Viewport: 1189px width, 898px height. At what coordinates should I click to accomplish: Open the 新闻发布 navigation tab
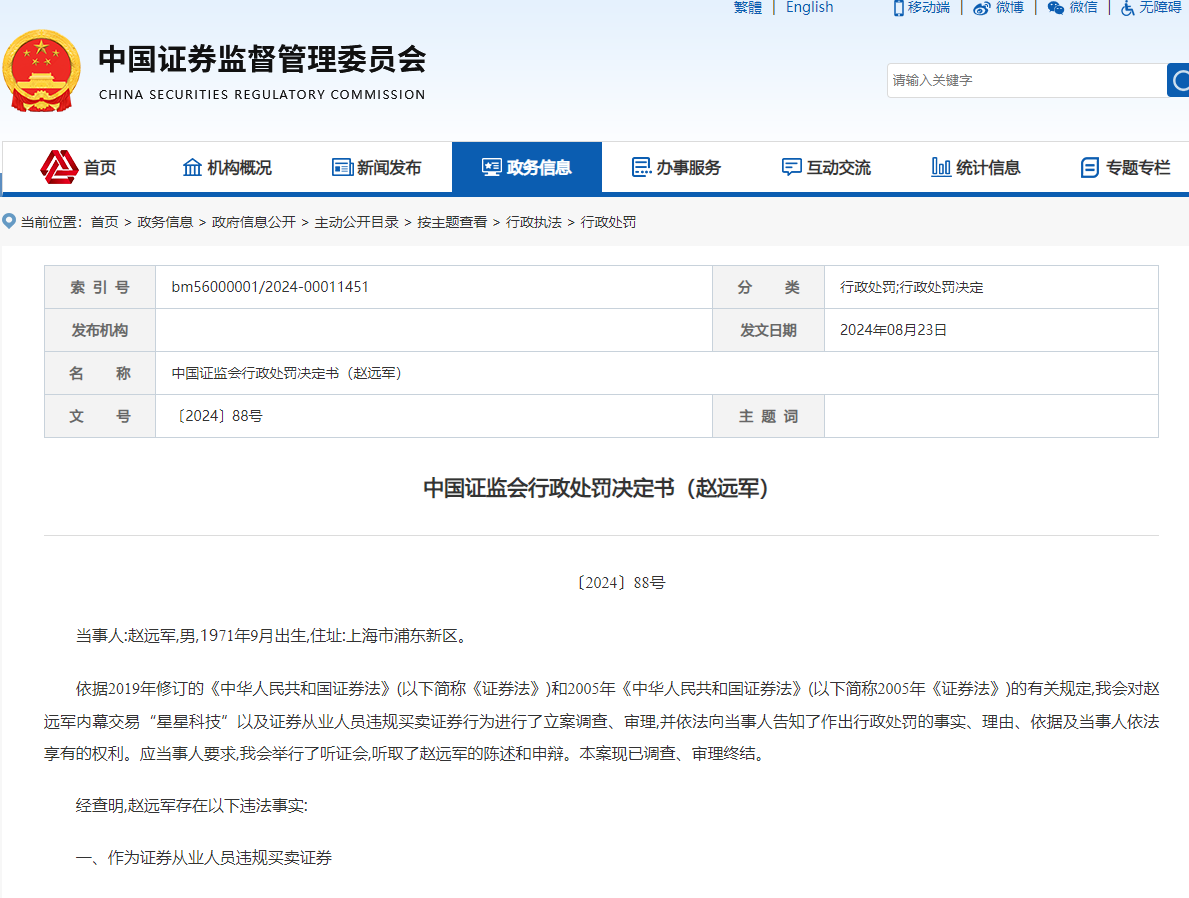(x=377, y=167)
